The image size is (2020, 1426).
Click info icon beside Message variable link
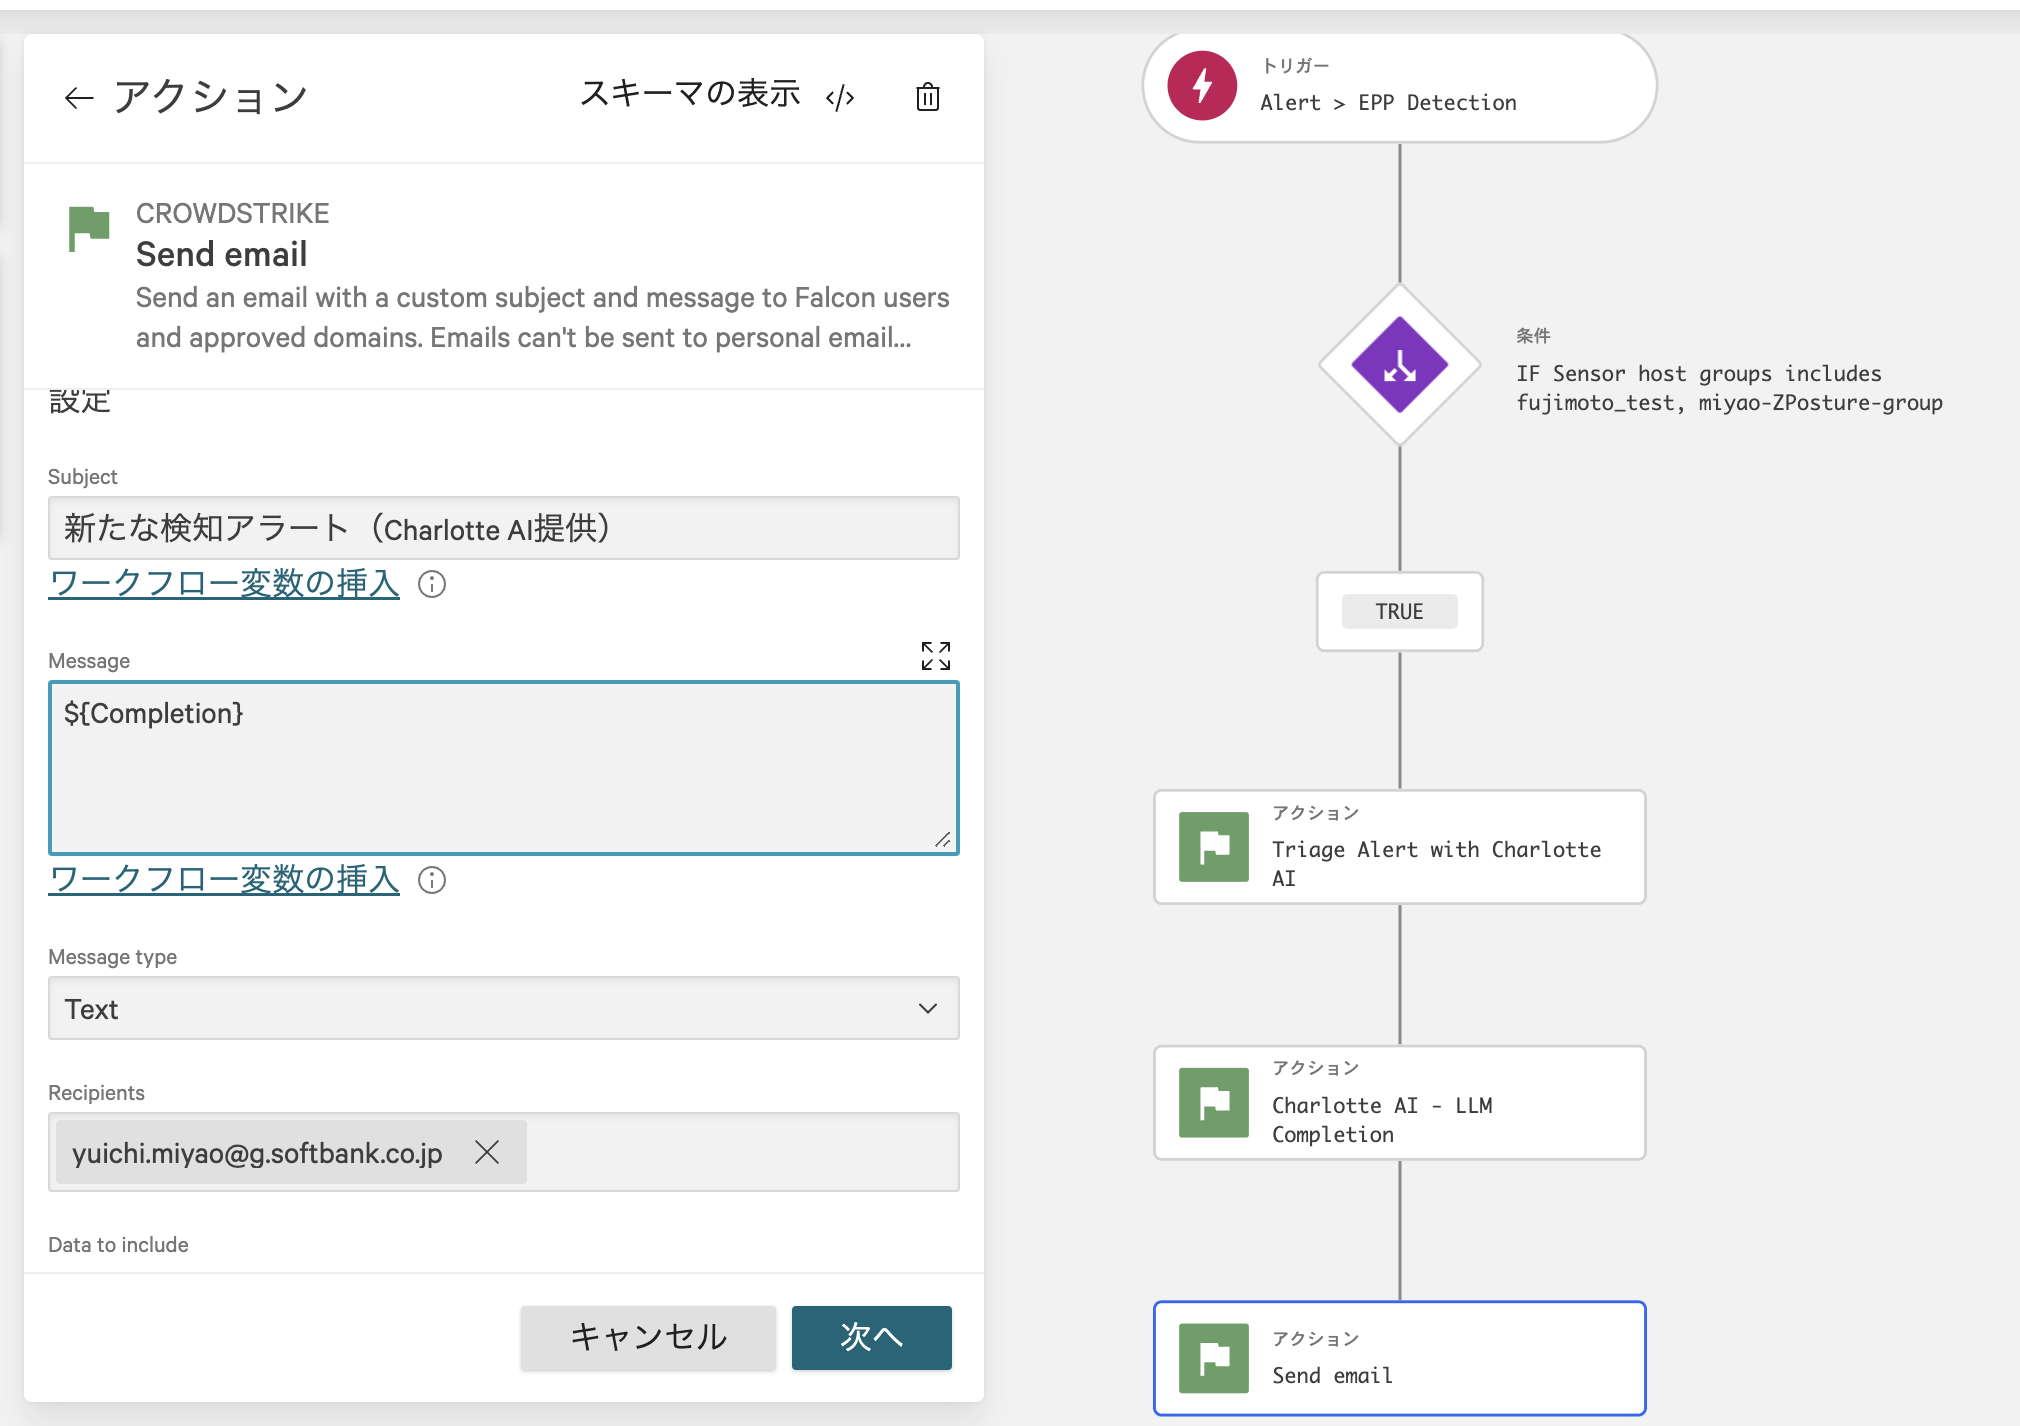coord(432,880)
